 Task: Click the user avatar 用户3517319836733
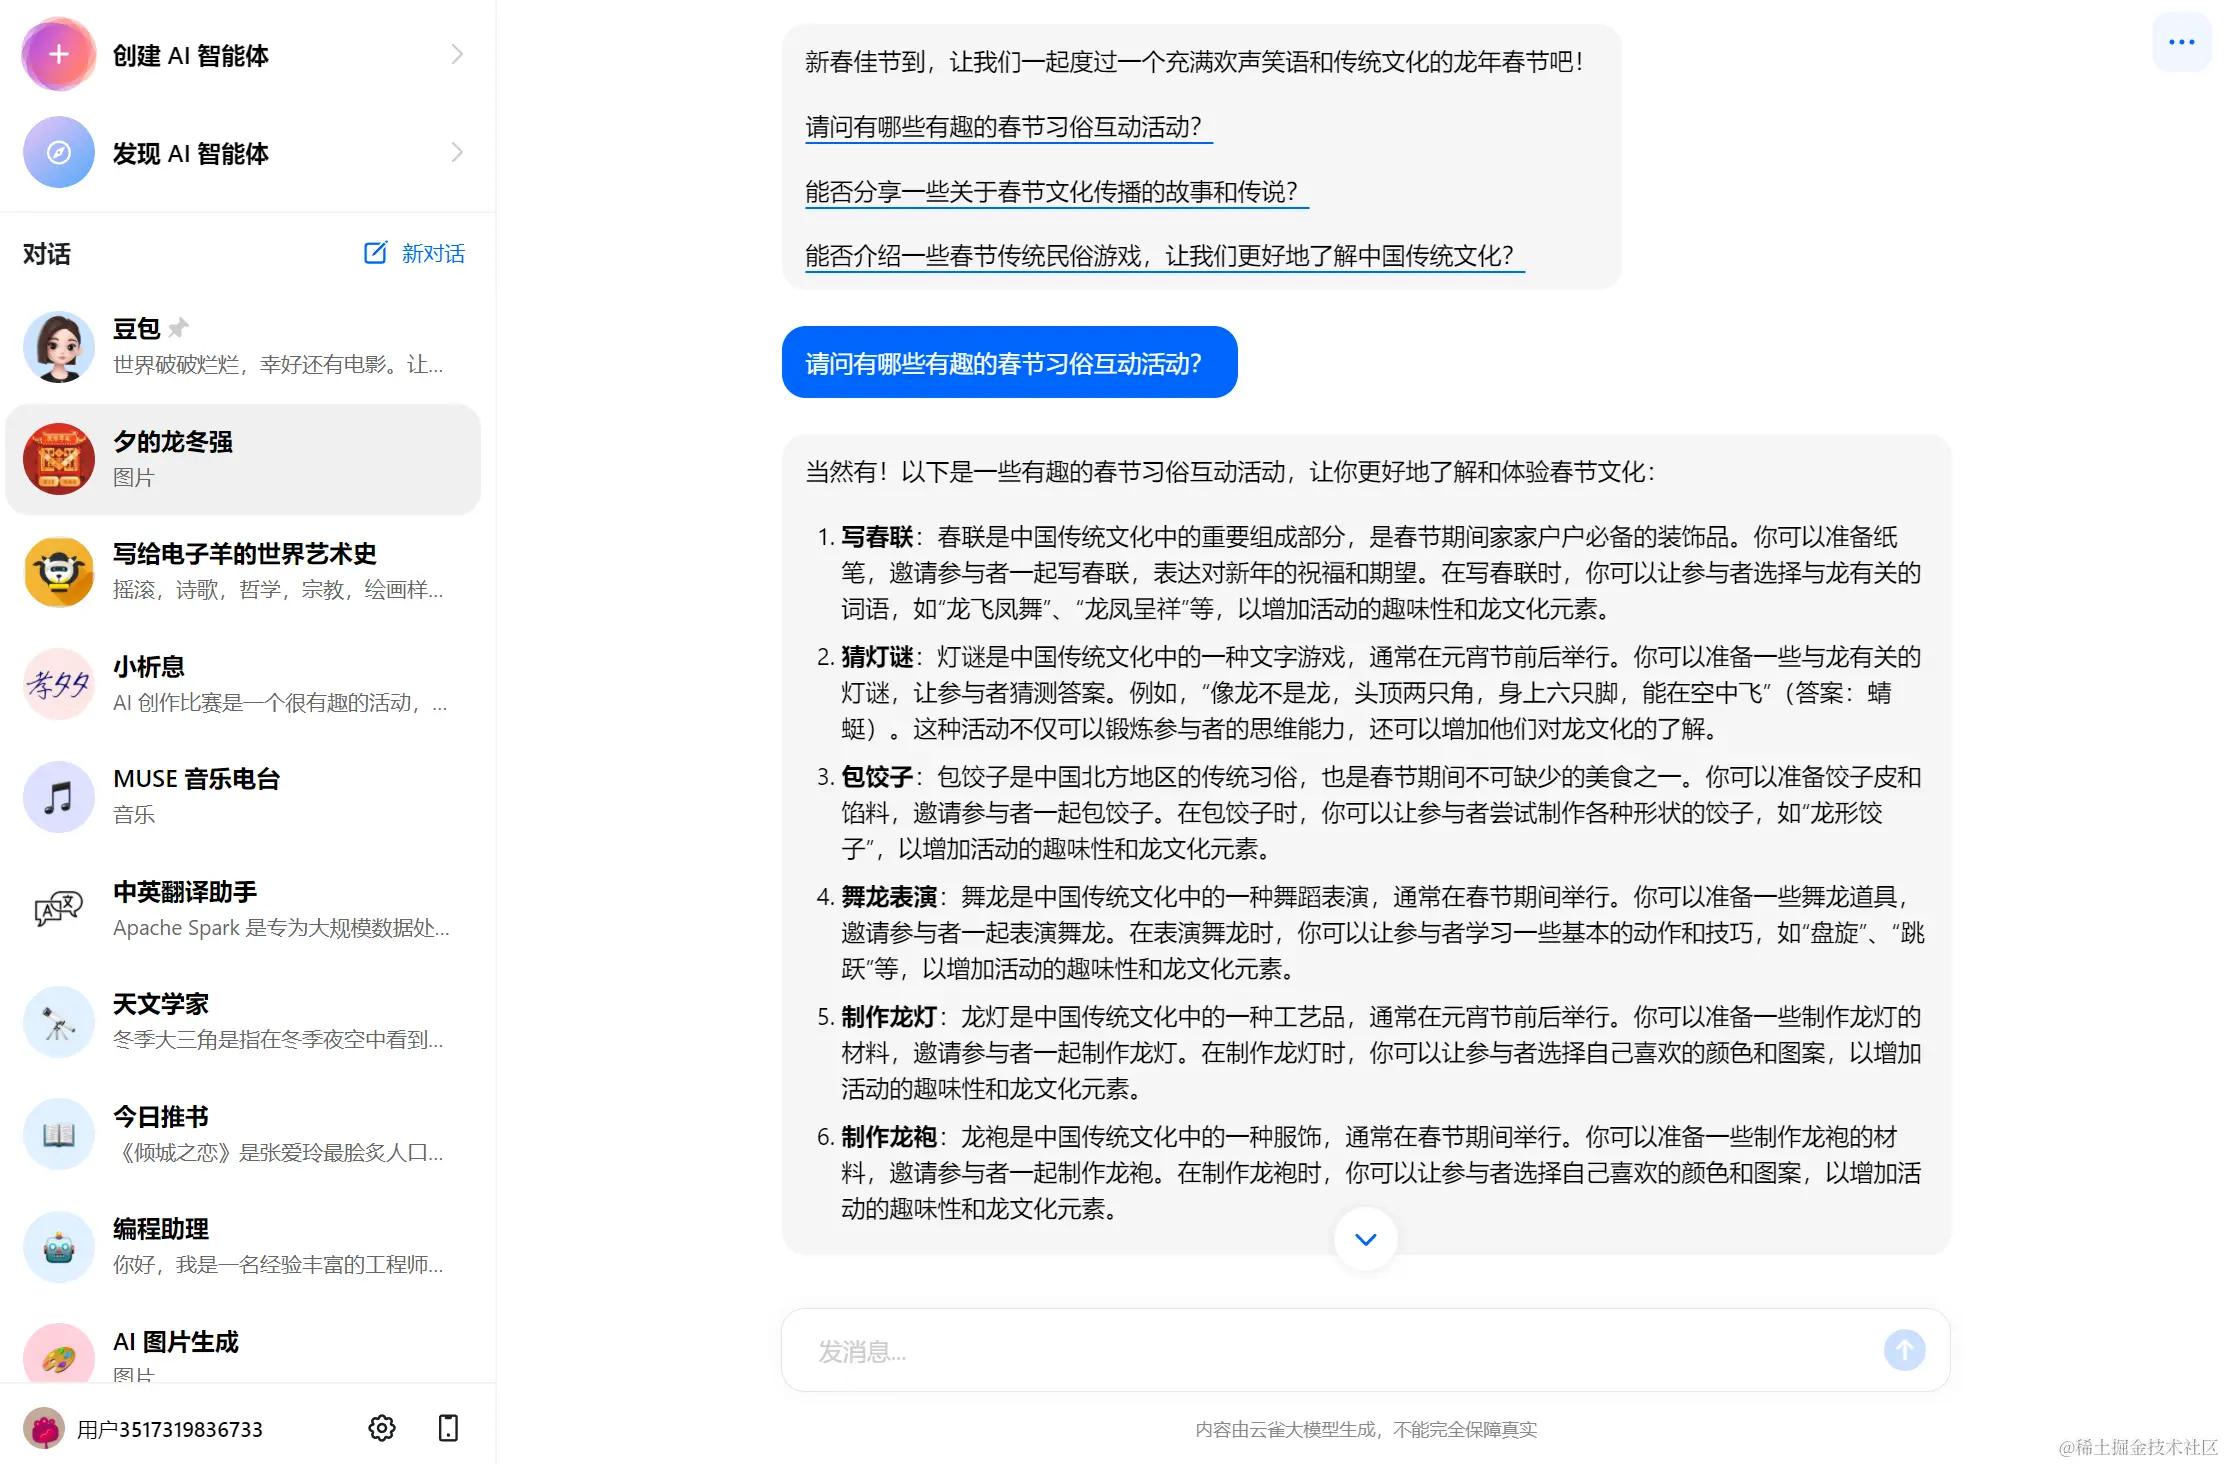(x=44, y=1428)
